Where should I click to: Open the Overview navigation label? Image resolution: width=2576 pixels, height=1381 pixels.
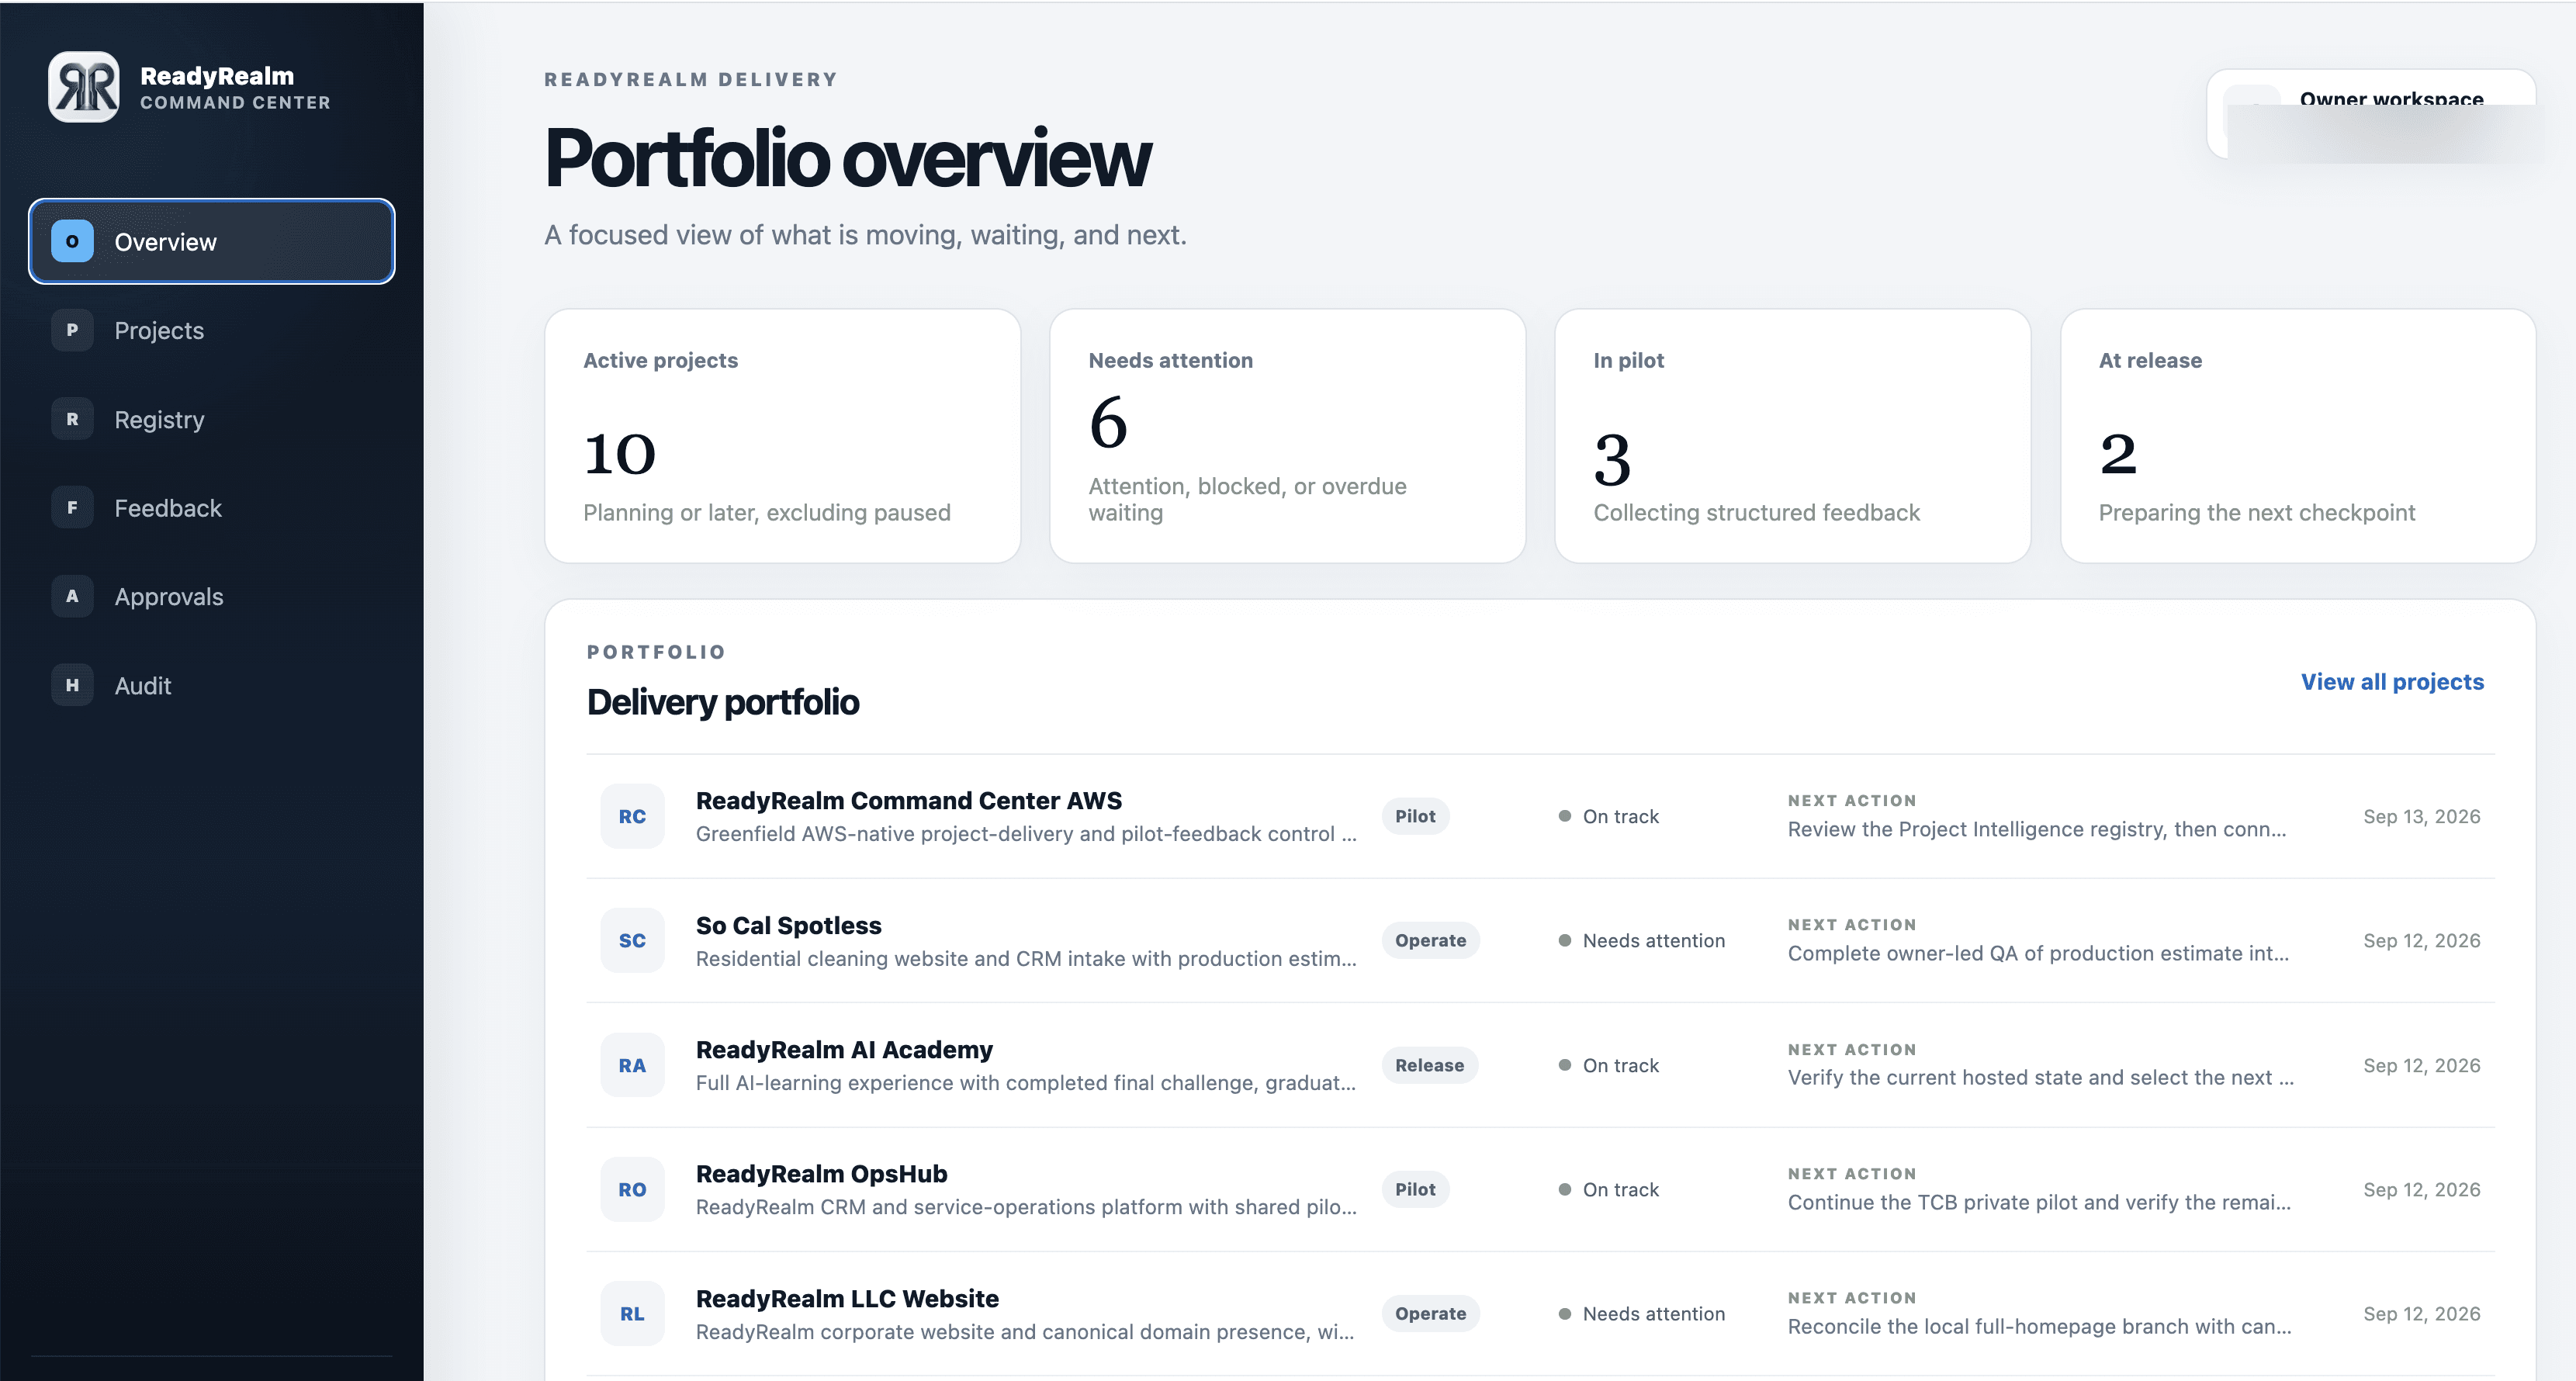(x=165, y=242)
